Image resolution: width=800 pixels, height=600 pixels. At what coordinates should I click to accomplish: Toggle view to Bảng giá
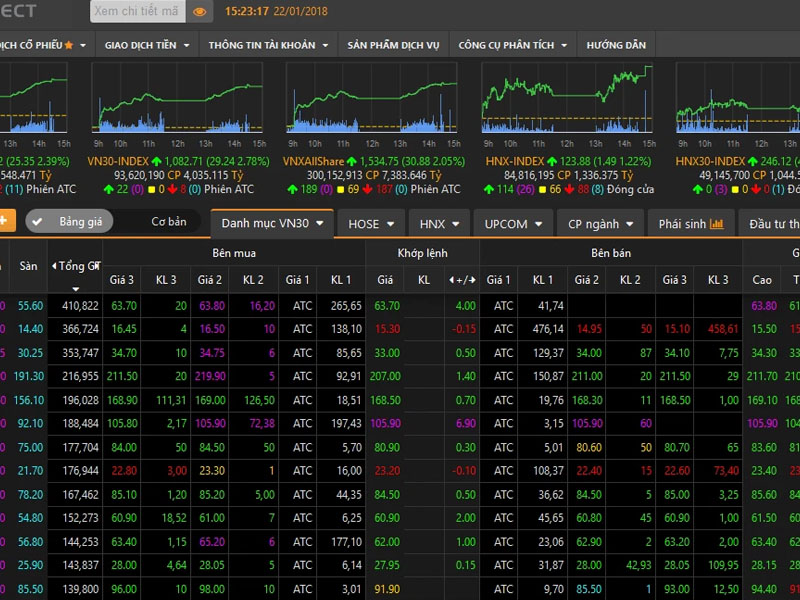pos(69,221)
